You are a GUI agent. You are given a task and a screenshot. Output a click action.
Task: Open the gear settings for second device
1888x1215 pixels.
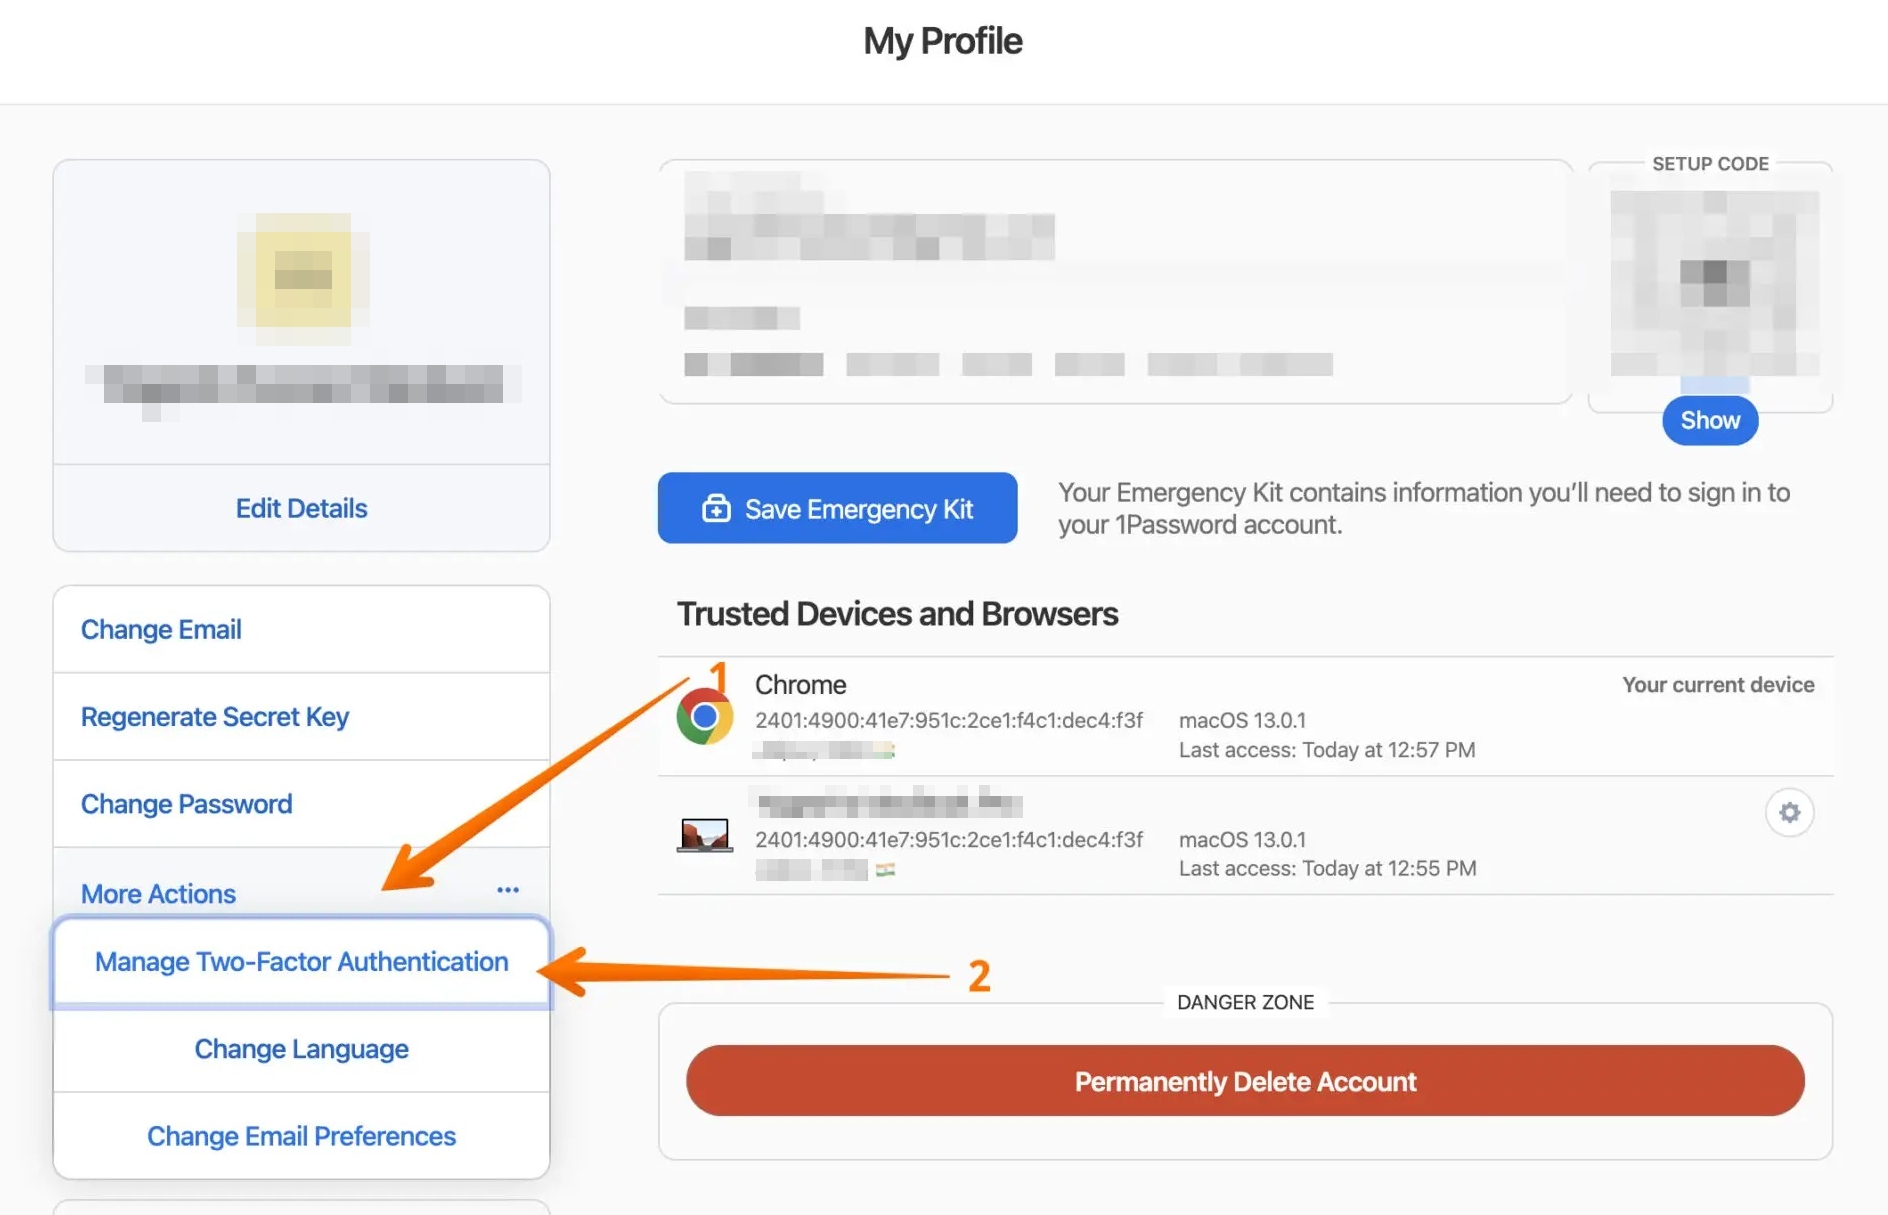pyautogui.click(x=1789, y=813)
